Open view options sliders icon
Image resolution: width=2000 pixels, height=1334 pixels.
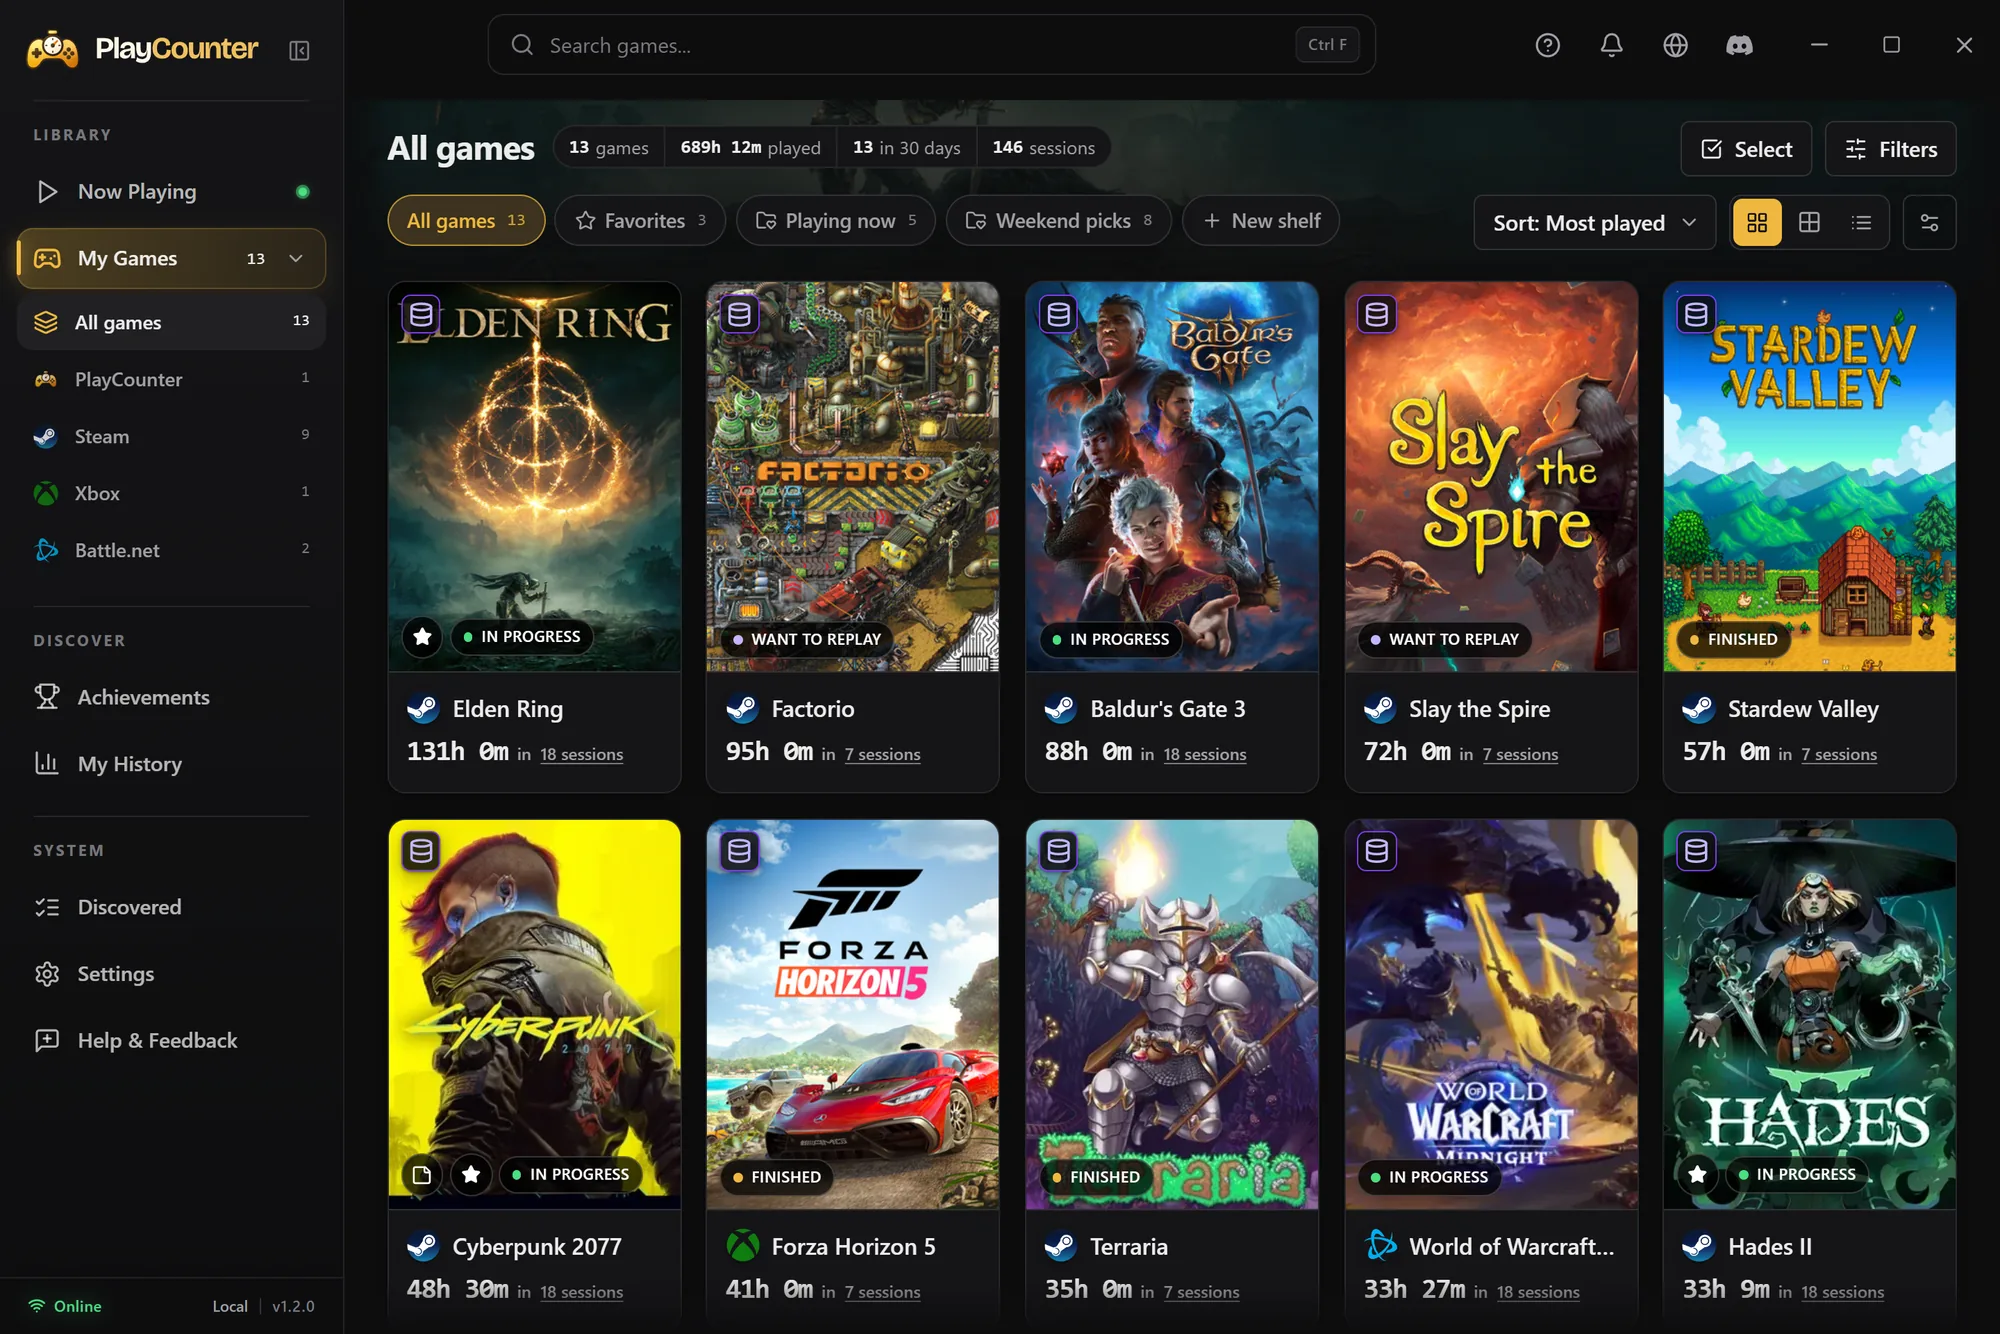pyautogui.click(x=1929, y=222)
